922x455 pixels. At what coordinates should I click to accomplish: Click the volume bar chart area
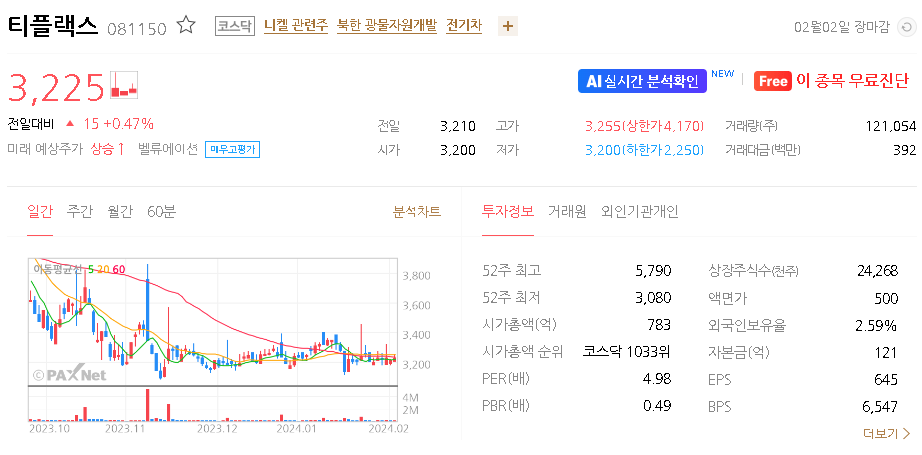(x=212, y=404)
